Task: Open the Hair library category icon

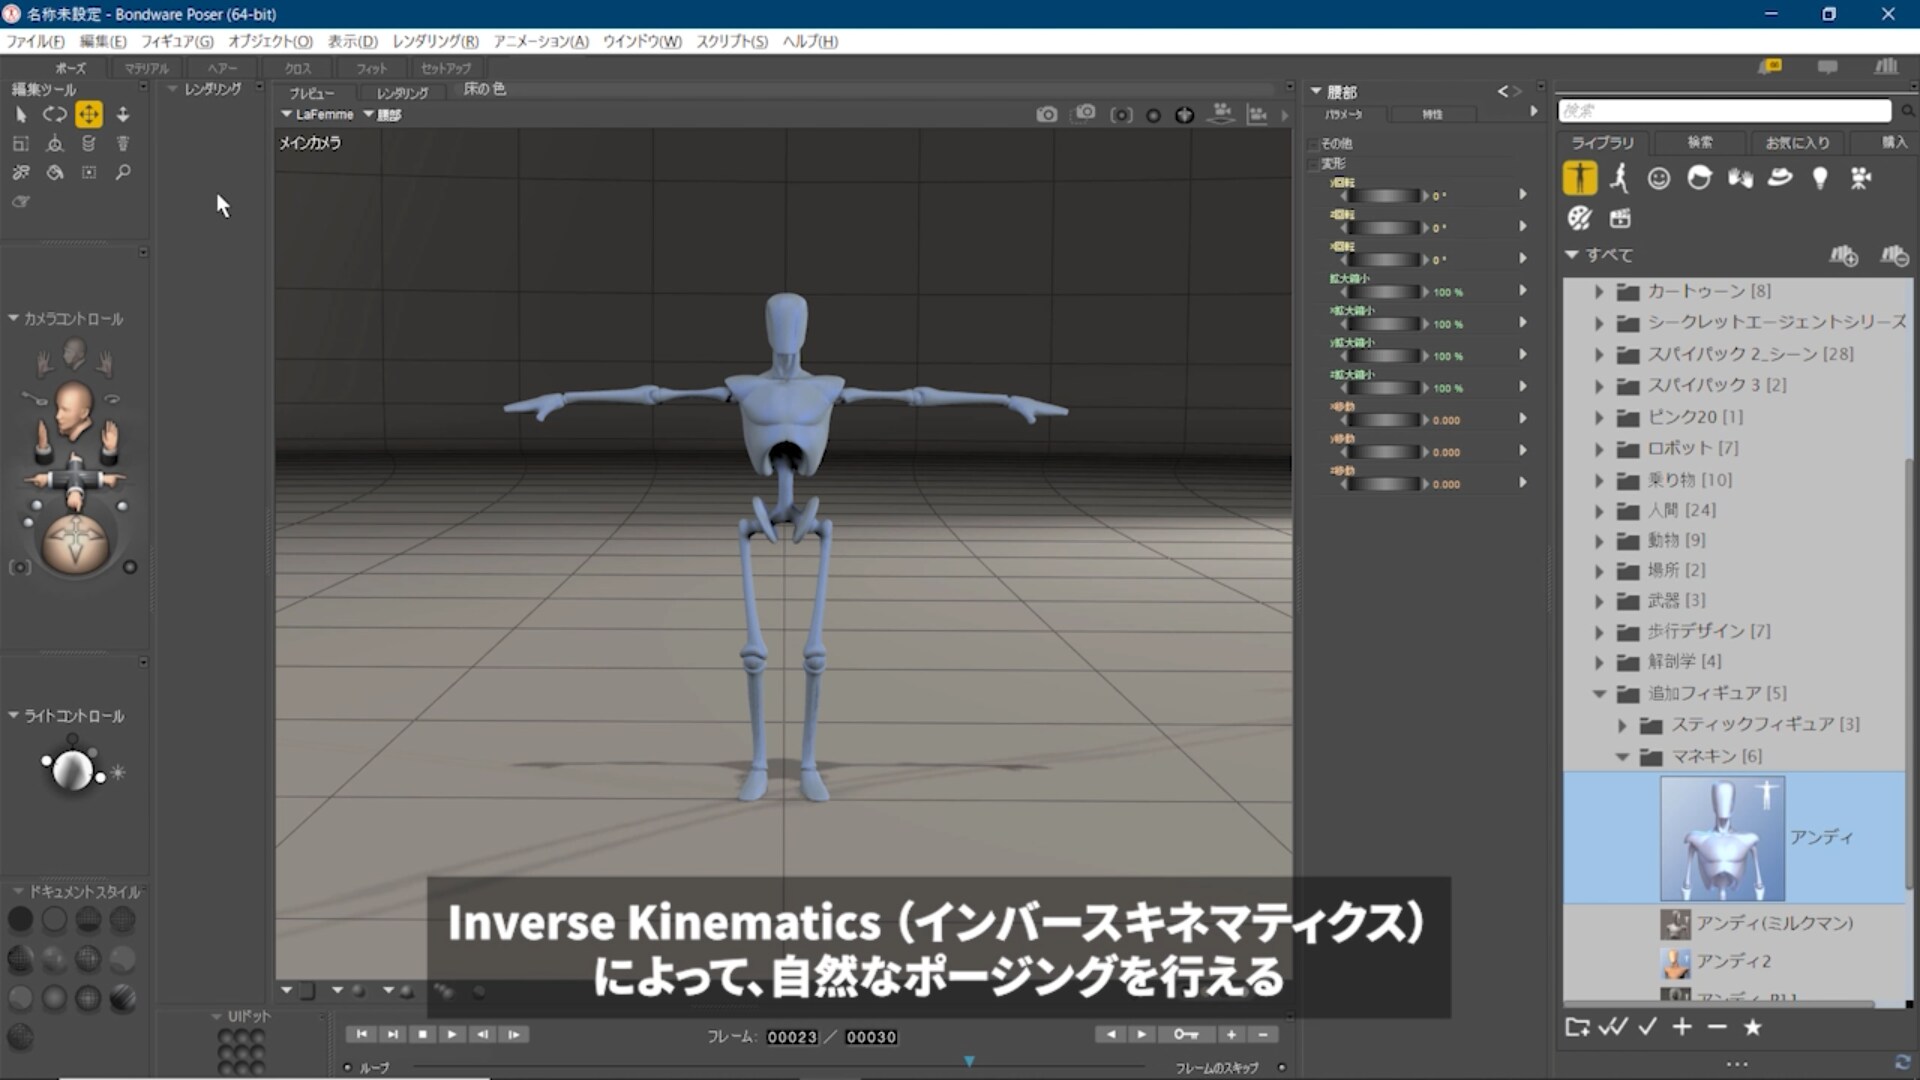Action: (x=1699, y=178)
